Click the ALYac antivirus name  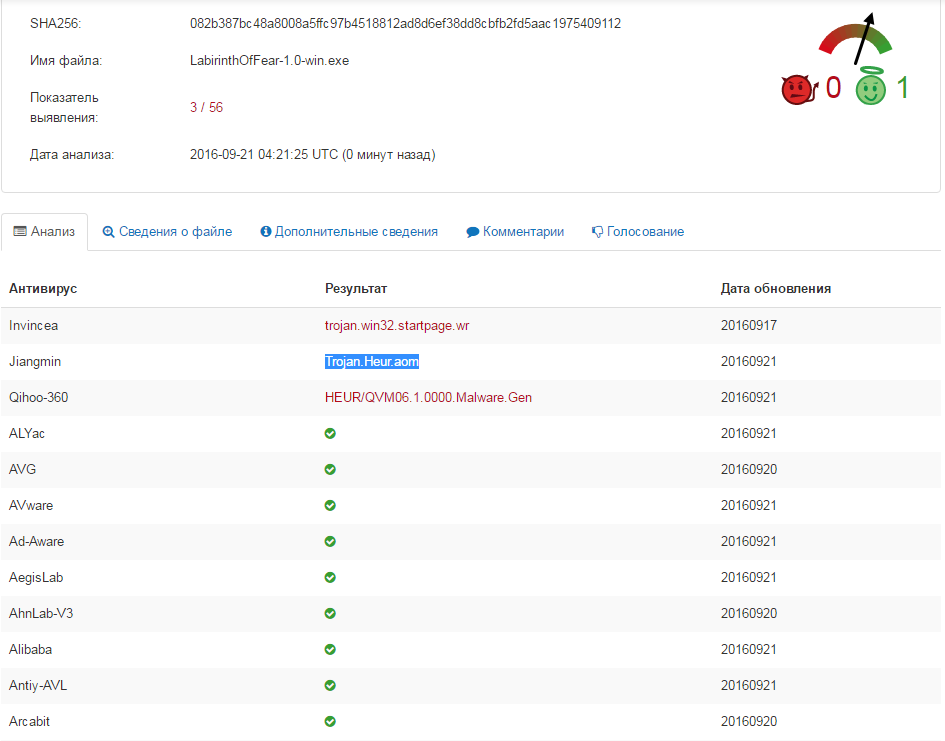27,433
